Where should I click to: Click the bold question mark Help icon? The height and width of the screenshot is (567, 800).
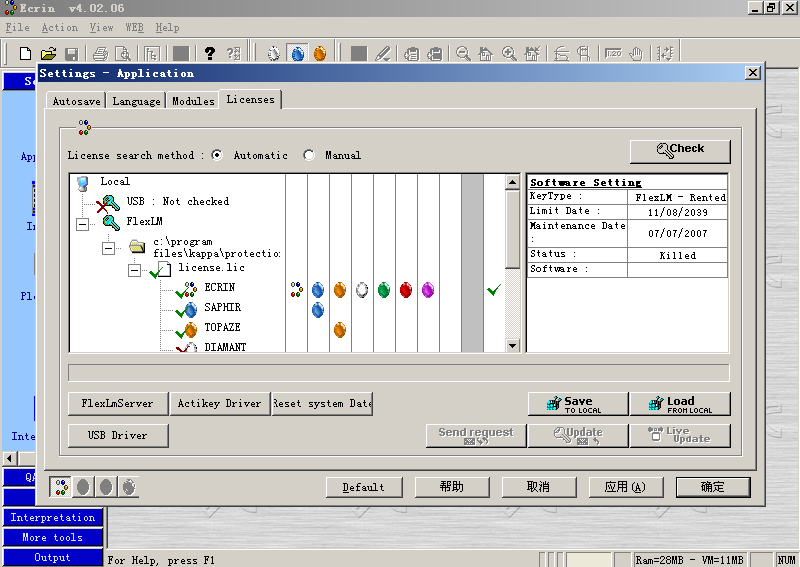click(209, 53)
